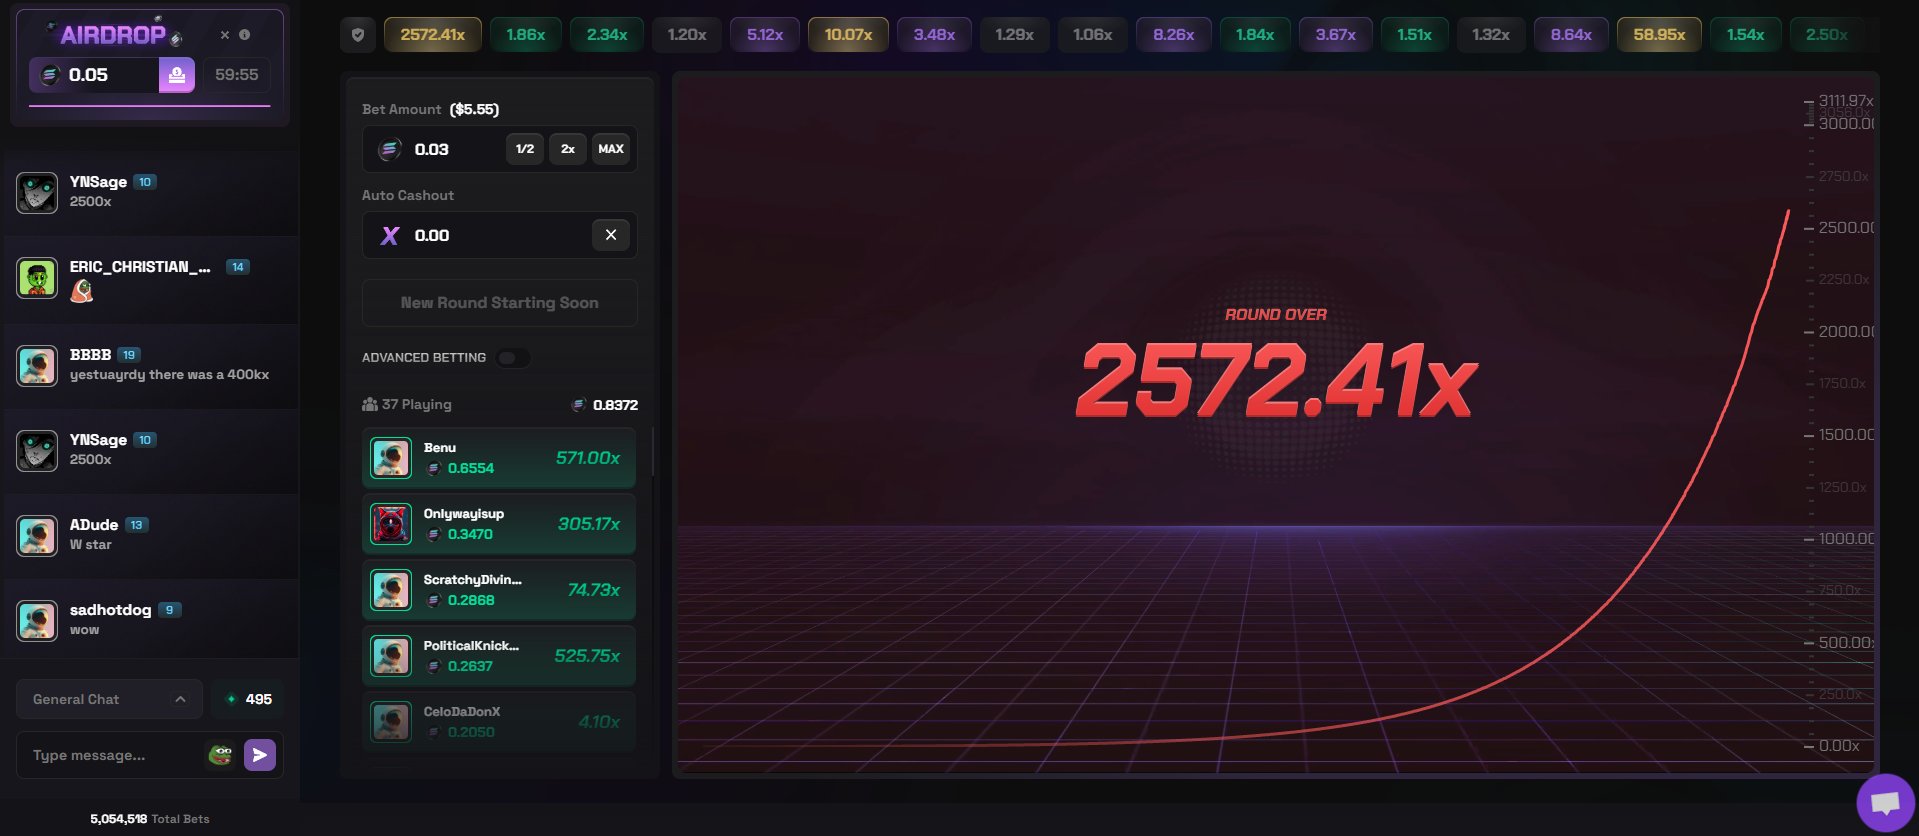Click the provably fair shield icon
This screenshot has height=836, width=1919.
(x=358, y=35)
